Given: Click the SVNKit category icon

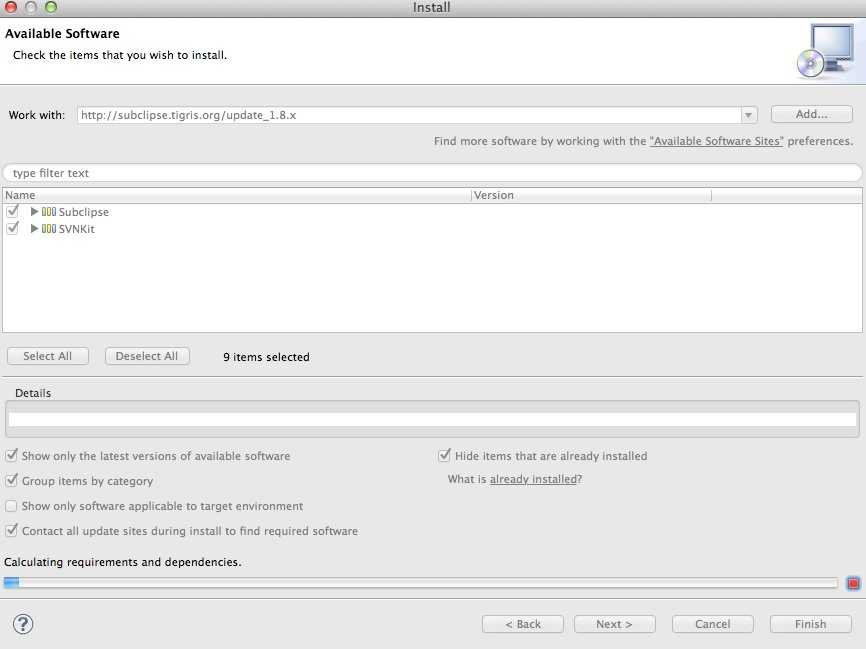Looking at the screenshot, I should click(49, 229).
